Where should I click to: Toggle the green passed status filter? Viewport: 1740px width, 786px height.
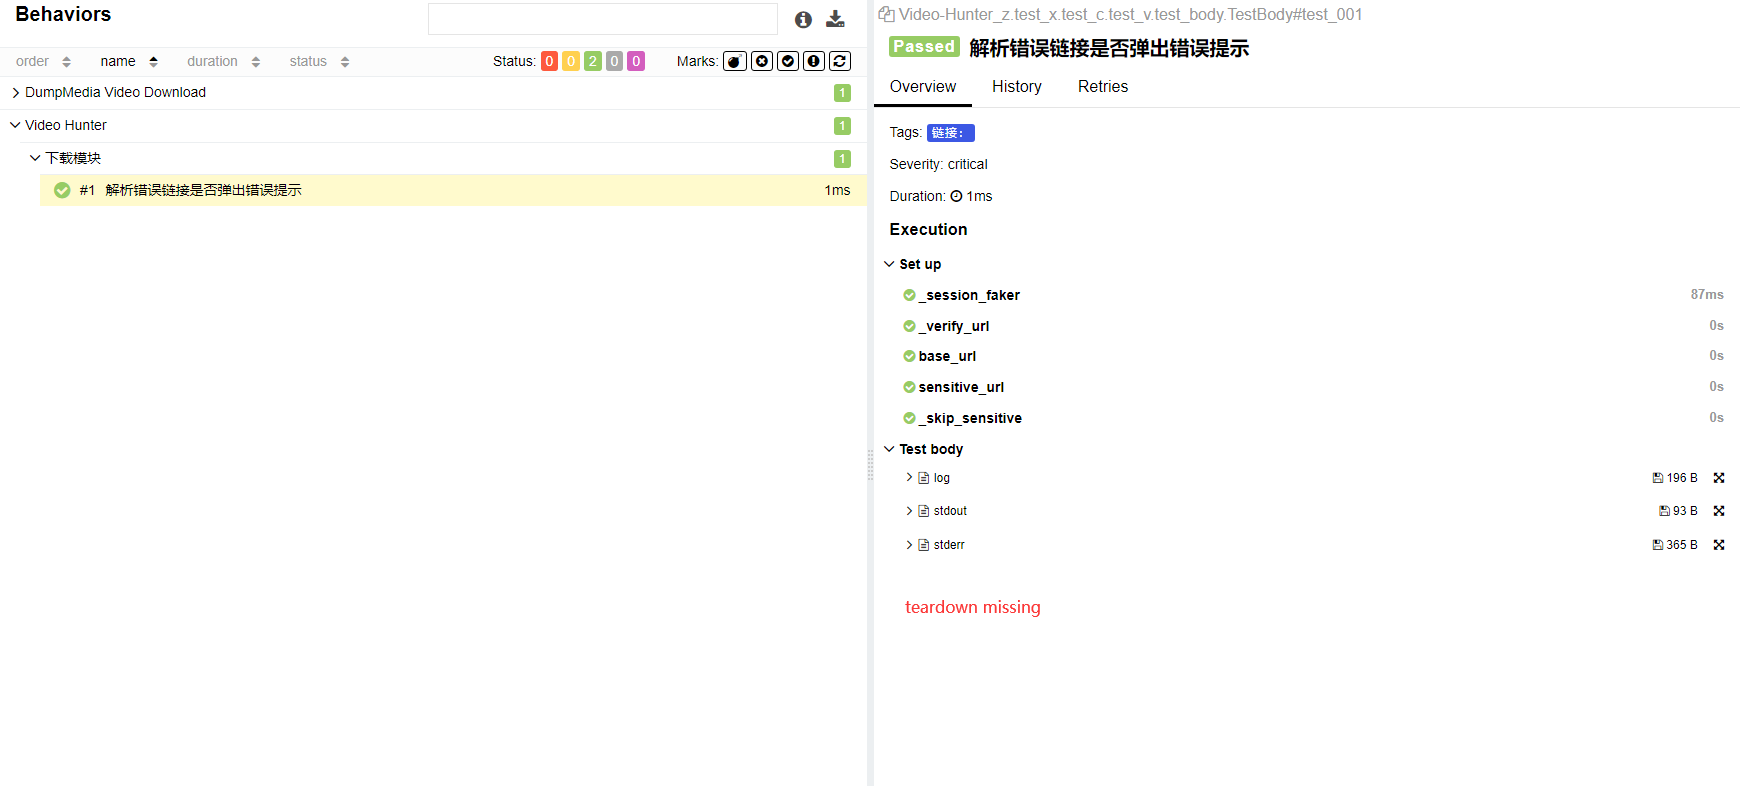(x=593, y=61)
